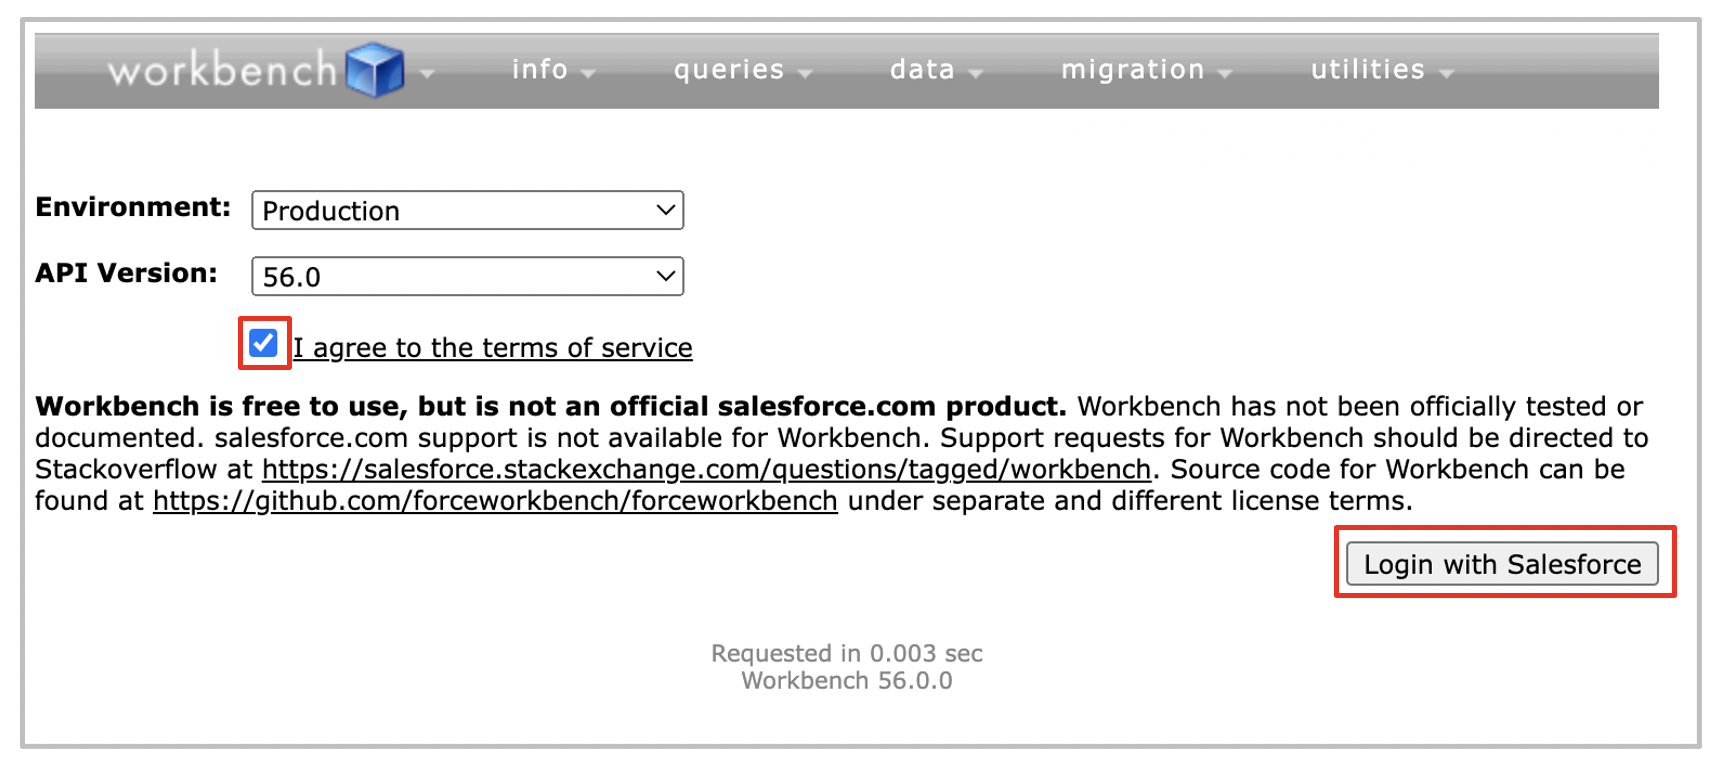Open the github forceworkbench source link
Screen dimensions: 1722x764
(x=495, y=500)
